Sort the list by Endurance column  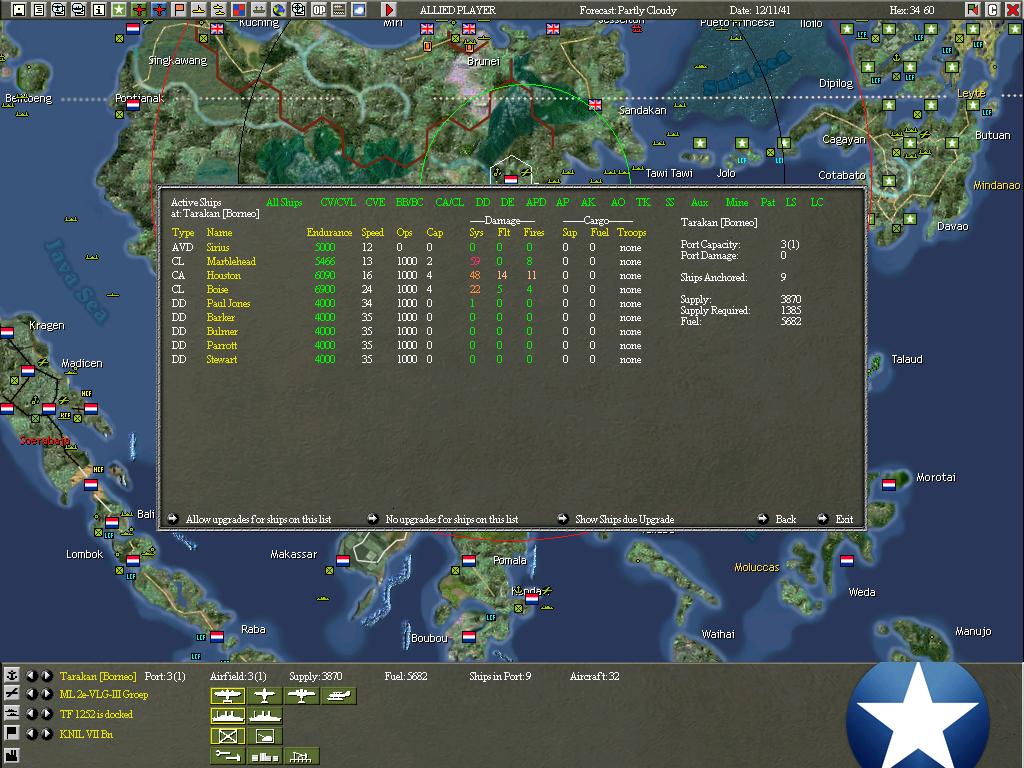329,232
